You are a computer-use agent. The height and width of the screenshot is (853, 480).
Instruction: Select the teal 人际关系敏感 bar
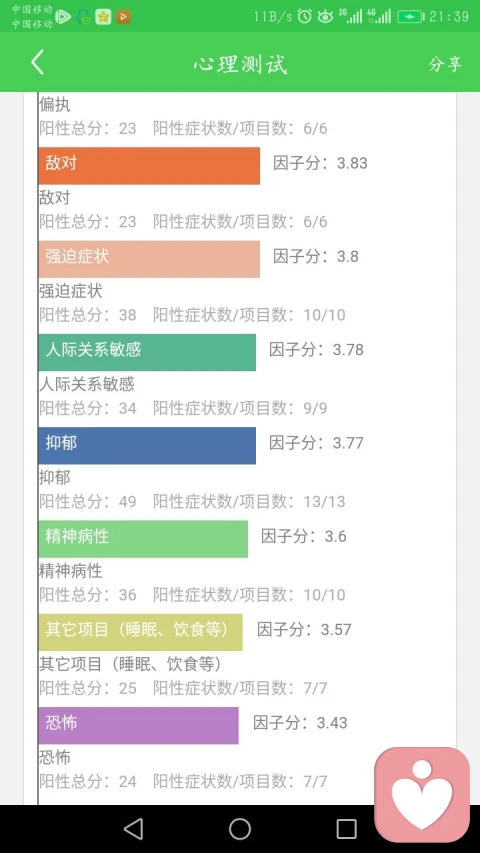(147, 353)
